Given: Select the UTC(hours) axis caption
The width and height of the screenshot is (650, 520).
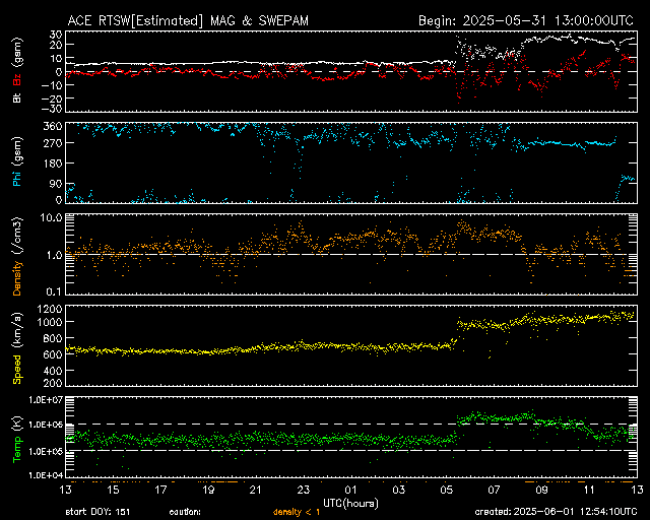Looking at the screenshot, I should [x=351, y=503].
